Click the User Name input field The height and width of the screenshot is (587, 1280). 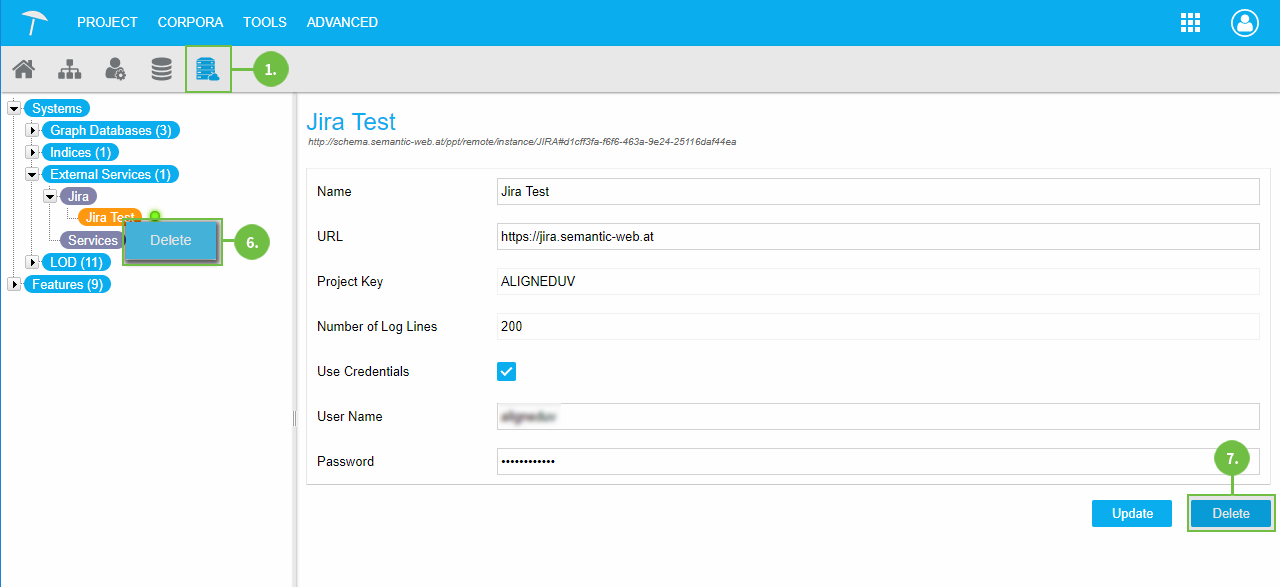pyautogui.click(x=878, y=416)
